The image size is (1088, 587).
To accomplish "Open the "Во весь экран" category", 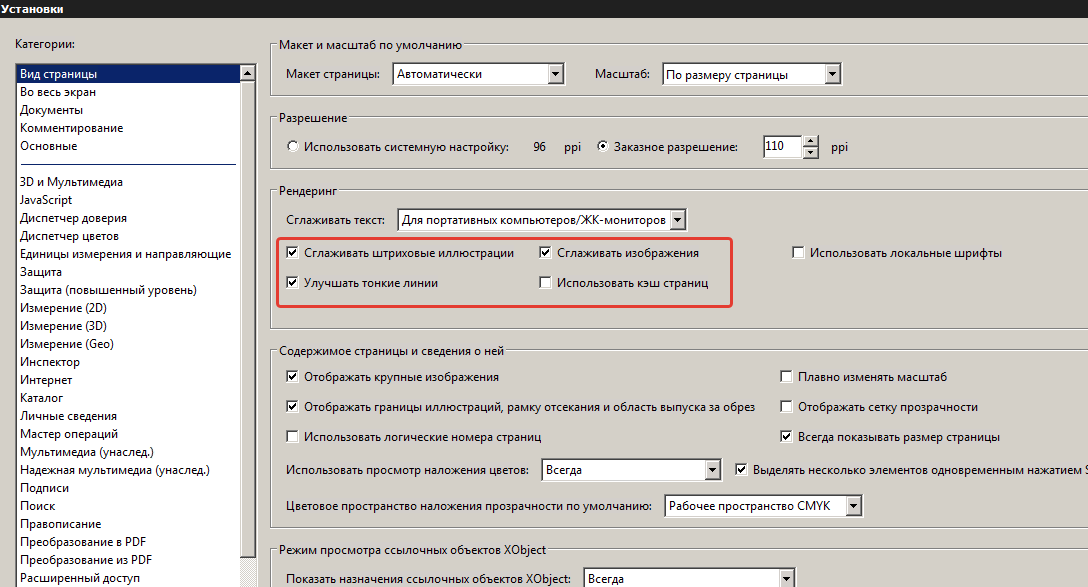I will point(58,92).
